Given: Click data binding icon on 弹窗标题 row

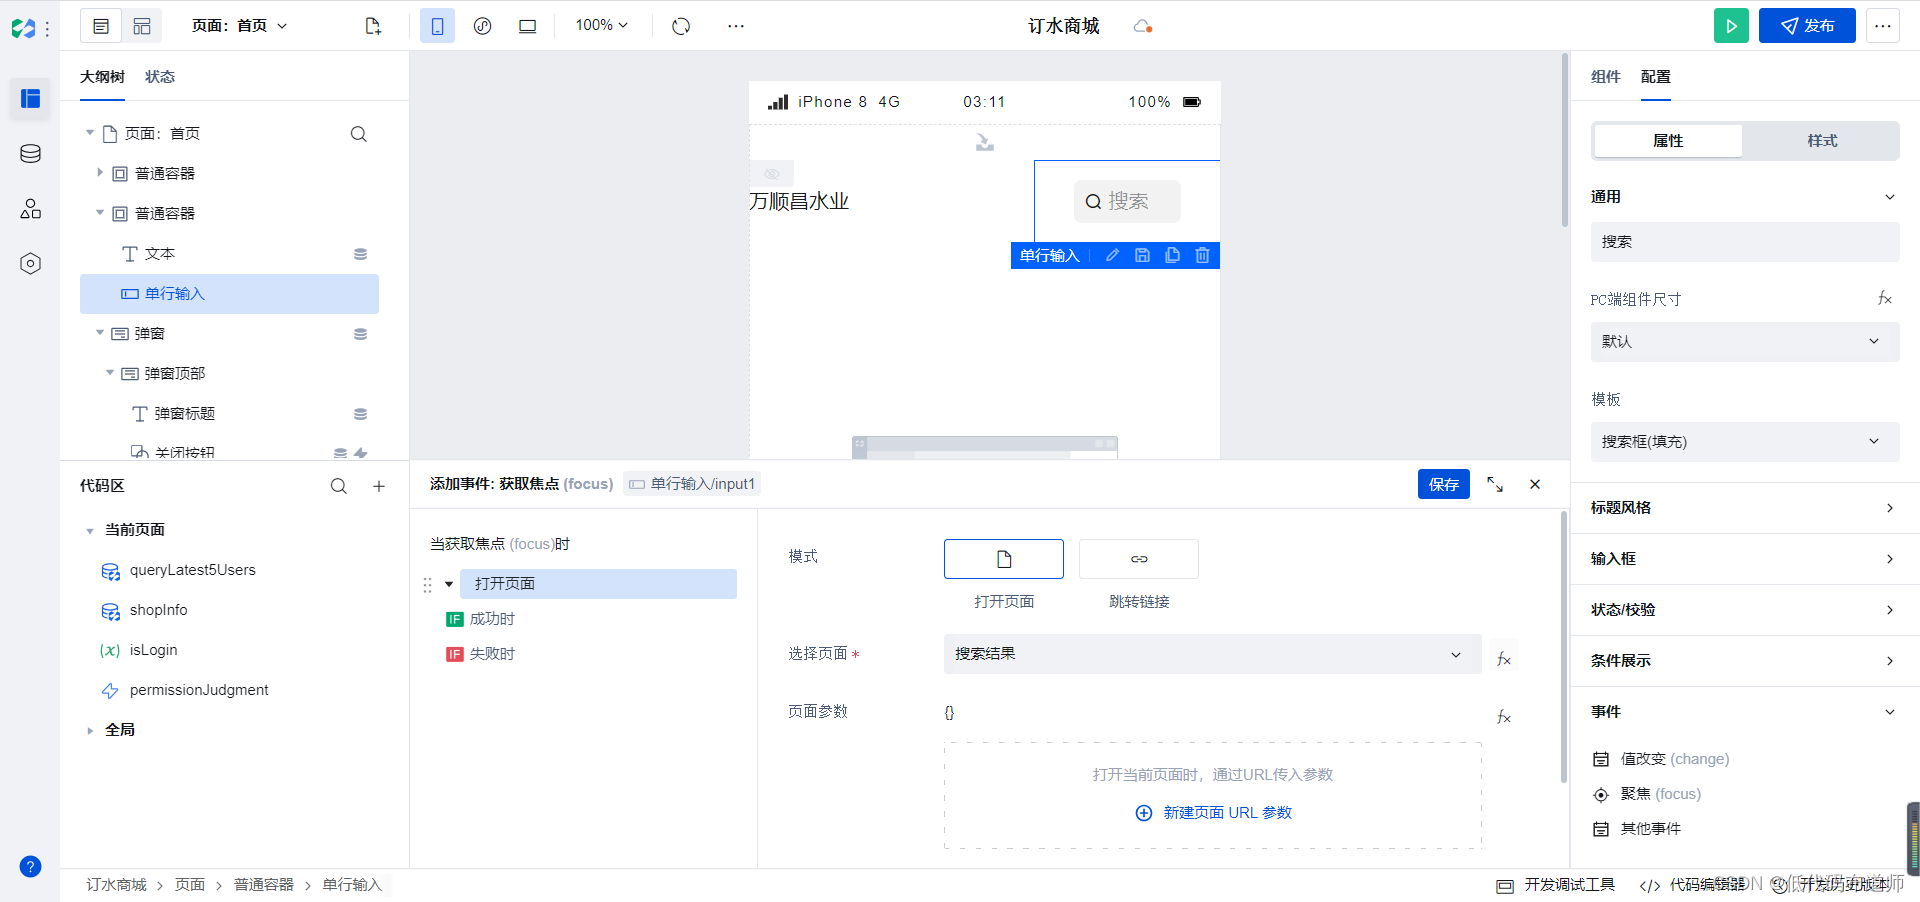Looking at the screenshot, I should point(360,414).
